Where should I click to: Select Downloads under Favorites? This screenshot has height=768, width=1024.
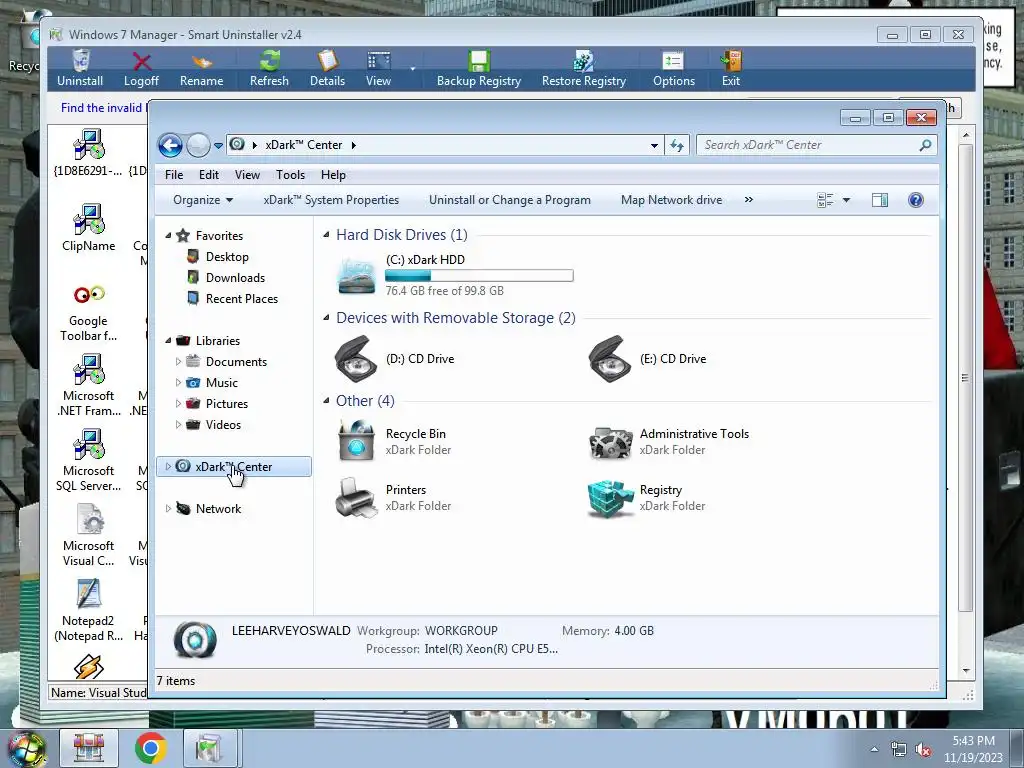pos(235,278)
